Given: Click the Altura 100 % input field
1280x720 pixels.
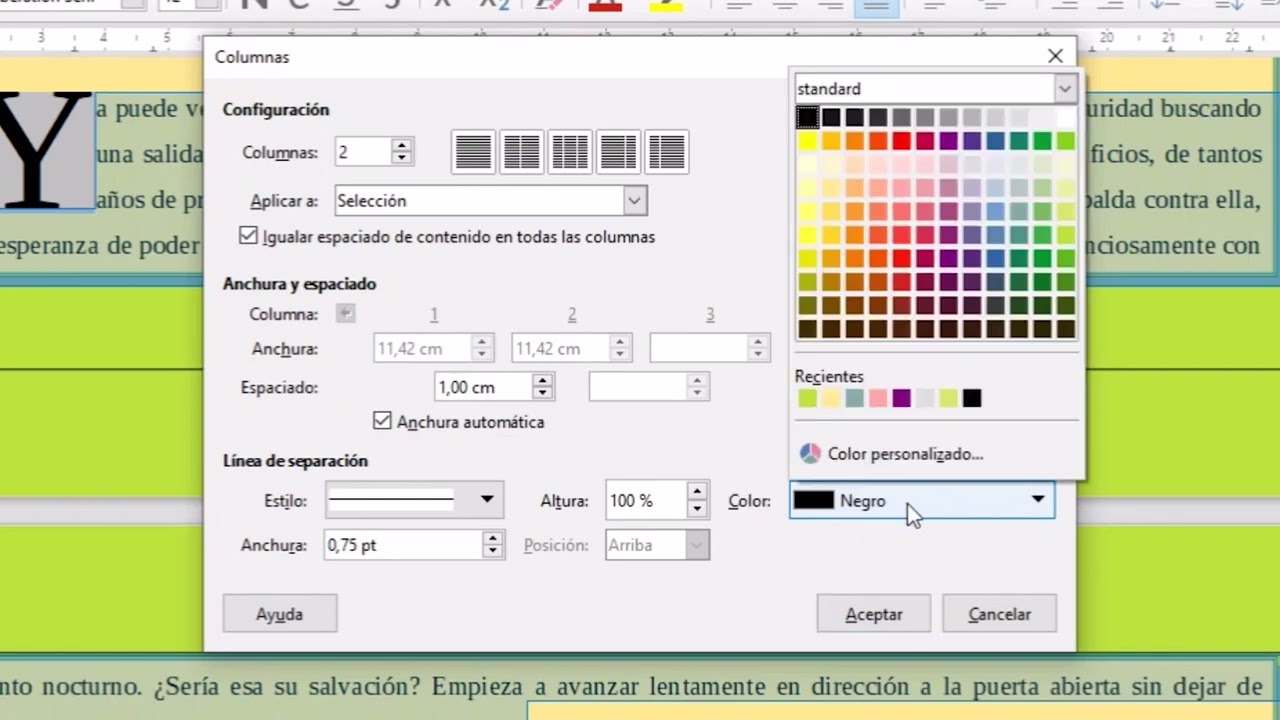Looking at the screenshot, I should pyautogui.click(x=646, y=500).
